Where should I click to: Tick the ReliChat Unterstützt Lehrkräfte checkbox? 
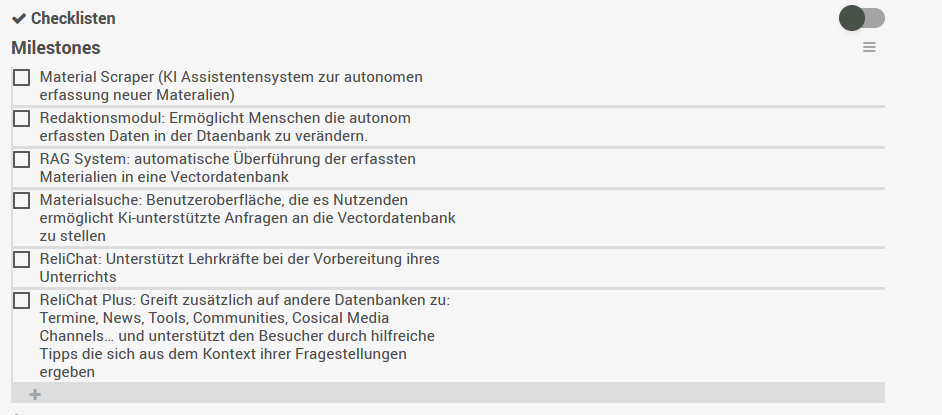(22, 260)
